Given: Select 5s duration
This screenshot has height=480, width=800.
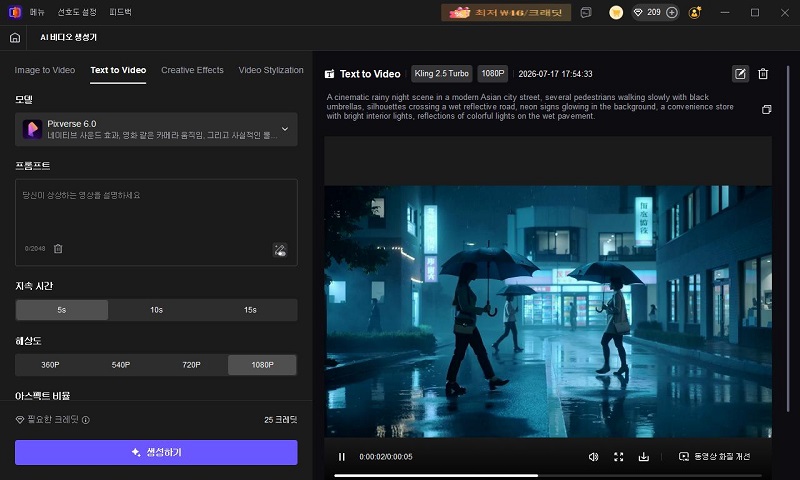Looking at the screenshot, I should (x=62, y=310).
